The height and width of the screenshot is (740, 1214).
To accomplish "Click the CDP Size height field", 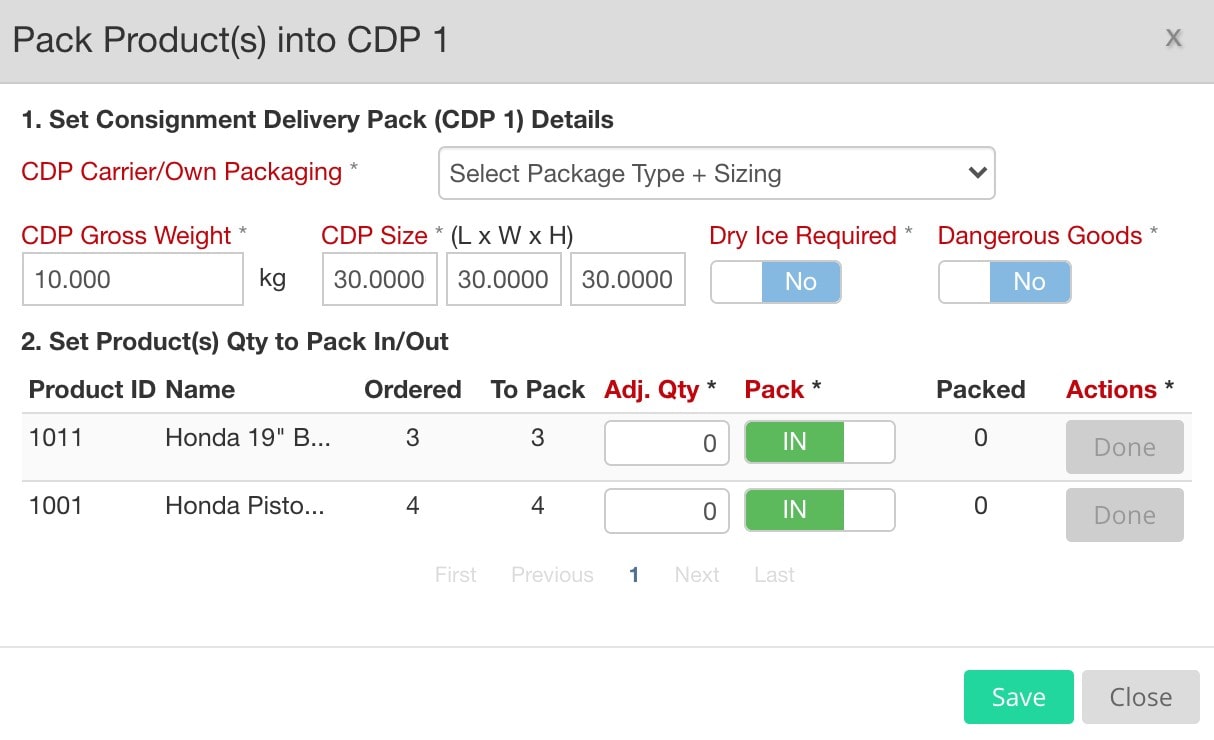I will pos(628,279).
